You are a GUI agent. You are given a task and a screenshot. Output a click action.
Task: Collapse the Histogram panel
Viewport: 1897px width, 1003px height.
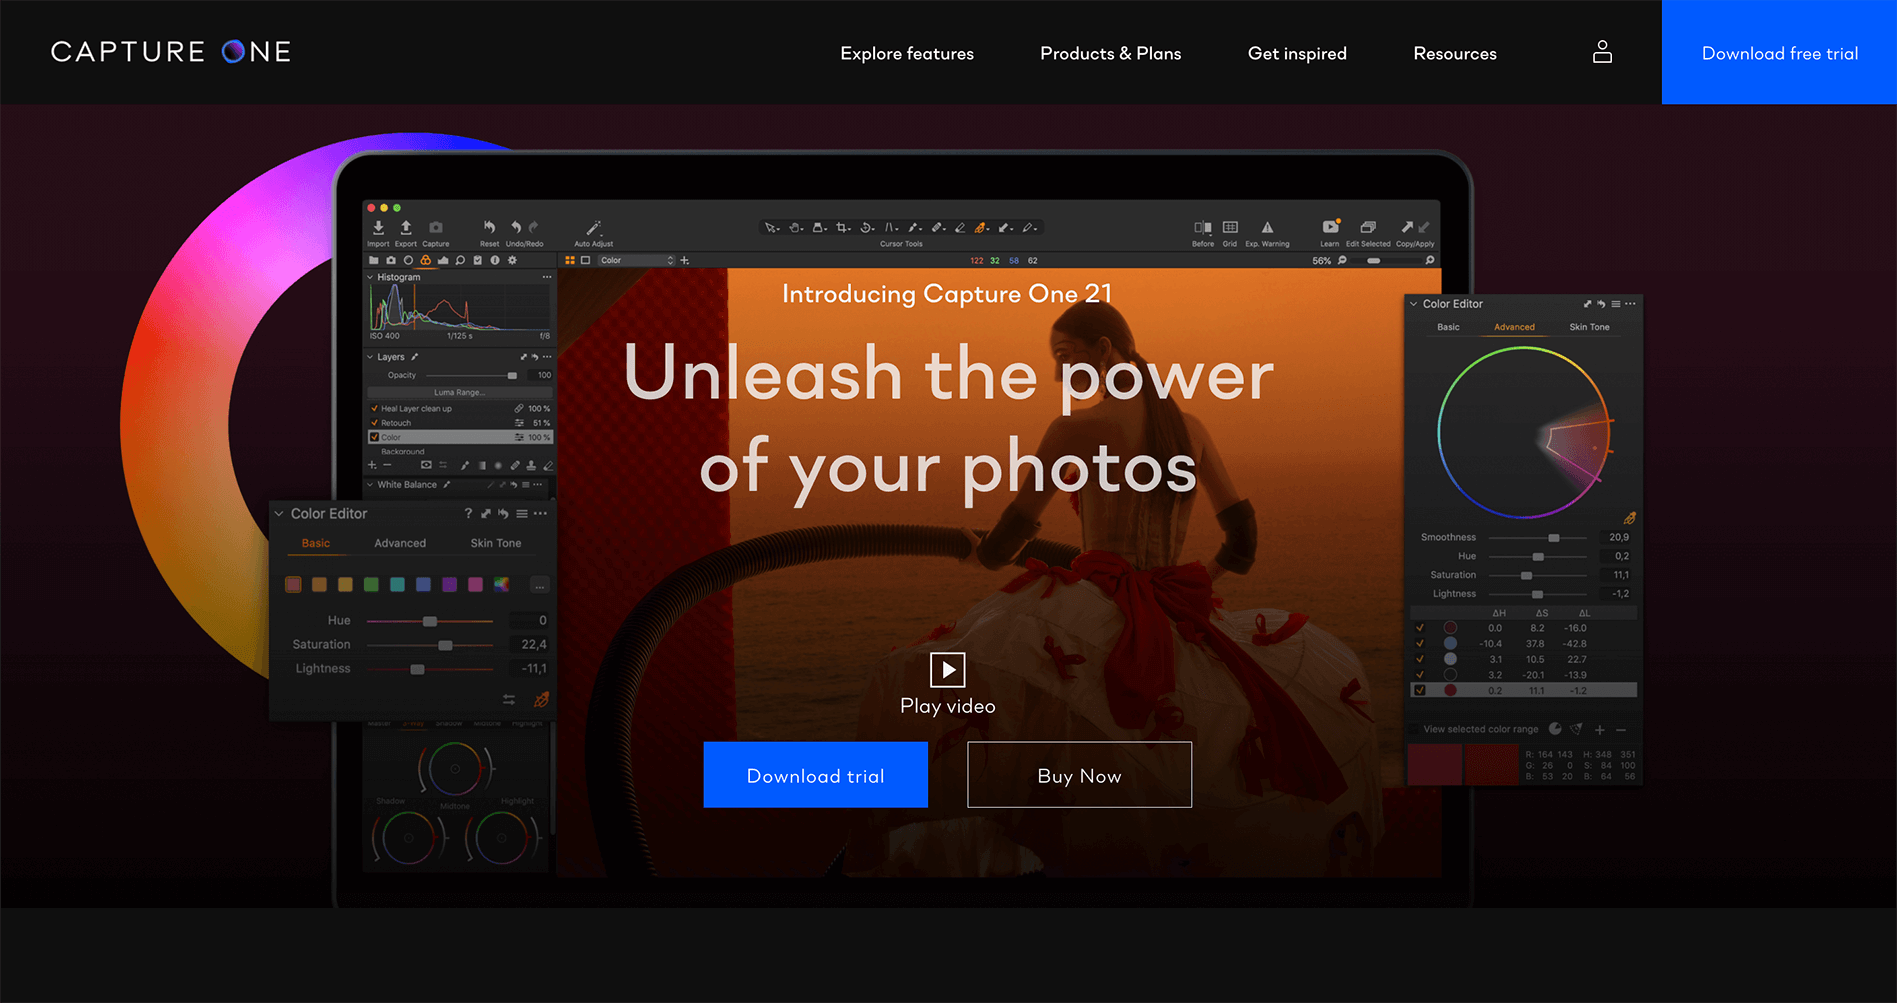pos(370,277)
